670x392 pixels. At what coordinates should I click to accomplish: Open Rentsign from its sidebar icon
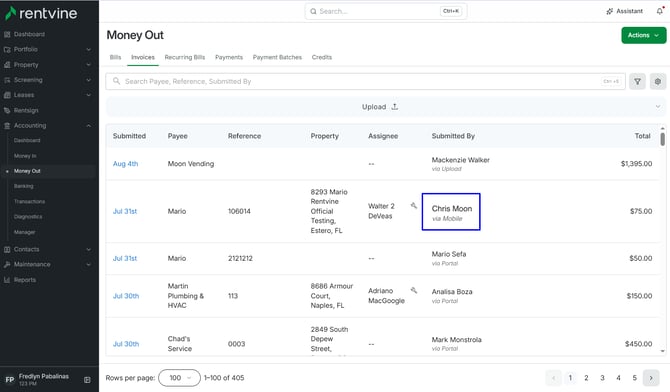coord(7,110)
